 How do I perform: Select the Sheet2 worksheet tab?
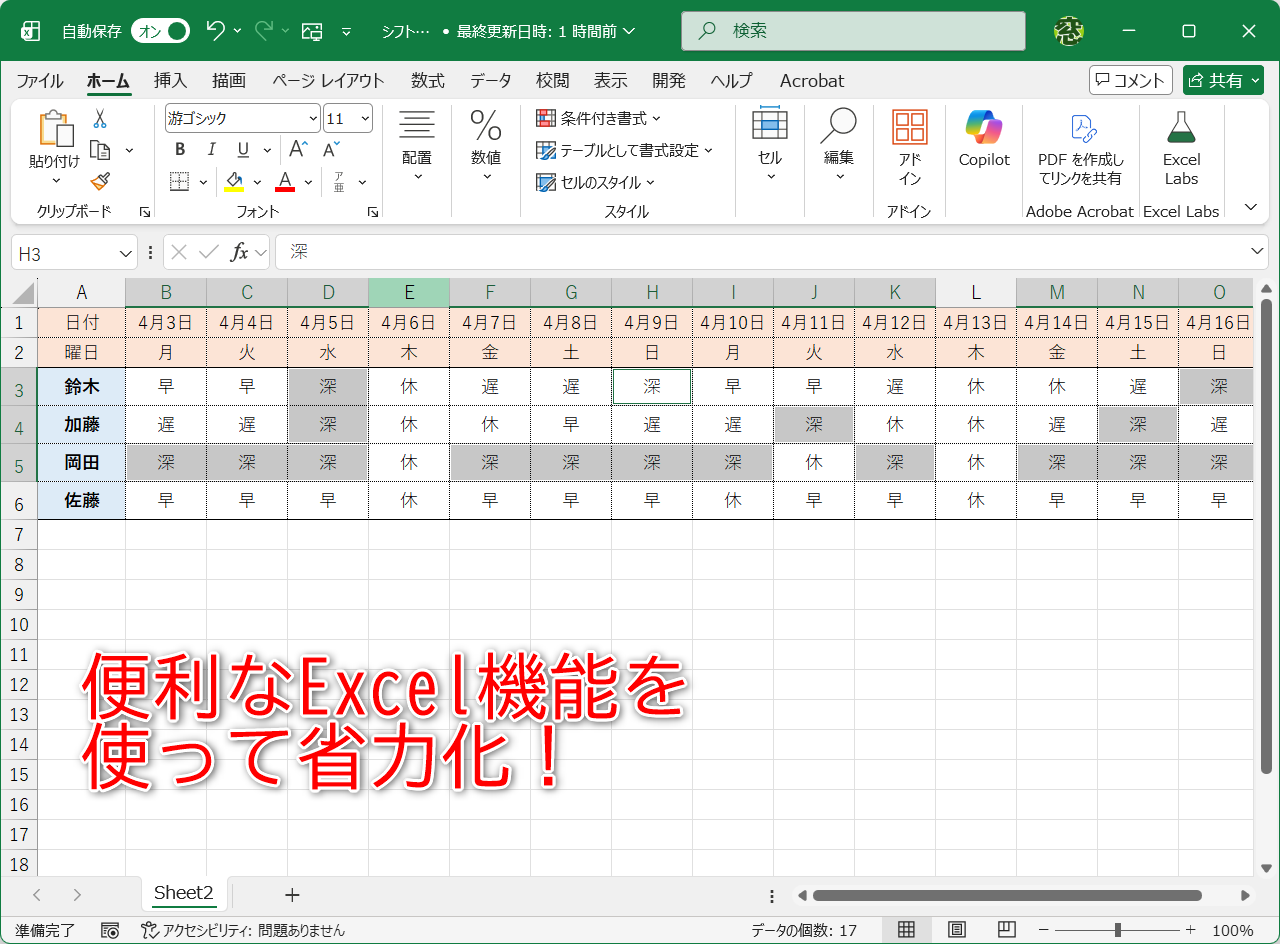pyautogui.click(x=184, y=893)
